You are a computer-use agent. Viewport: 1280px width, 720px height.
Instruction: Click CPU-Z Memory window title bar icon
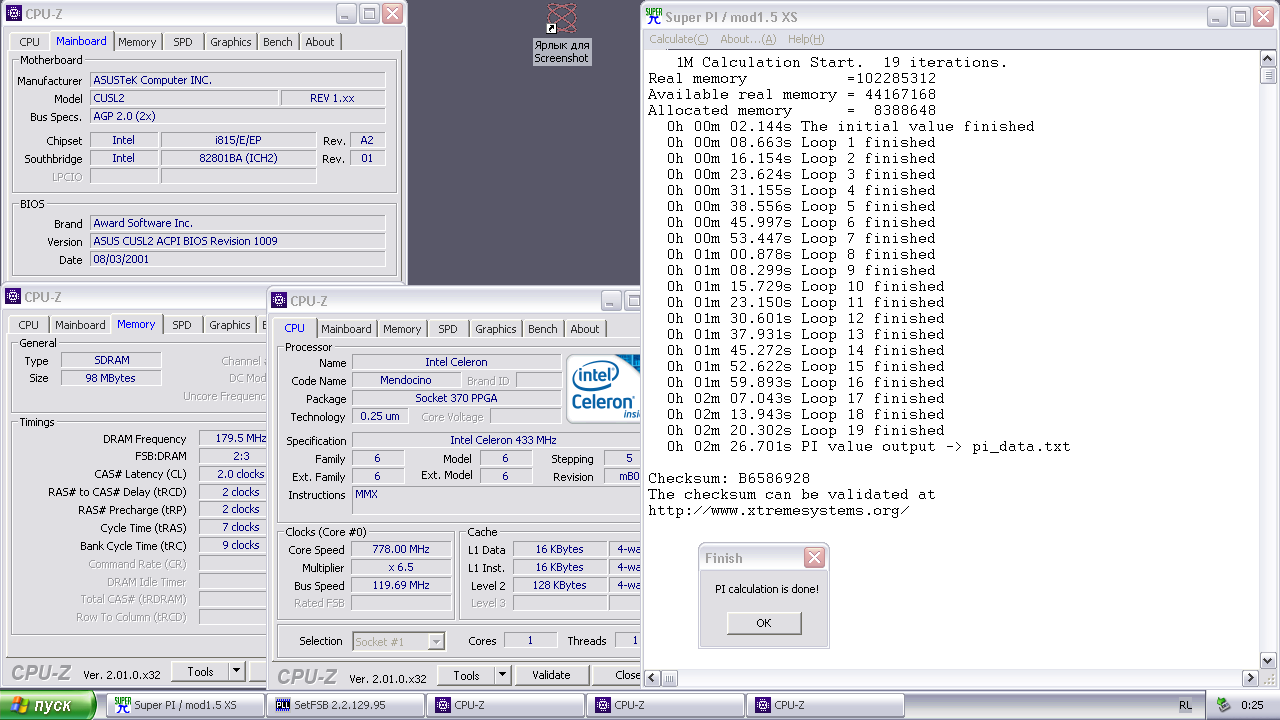tap(12, 297)
